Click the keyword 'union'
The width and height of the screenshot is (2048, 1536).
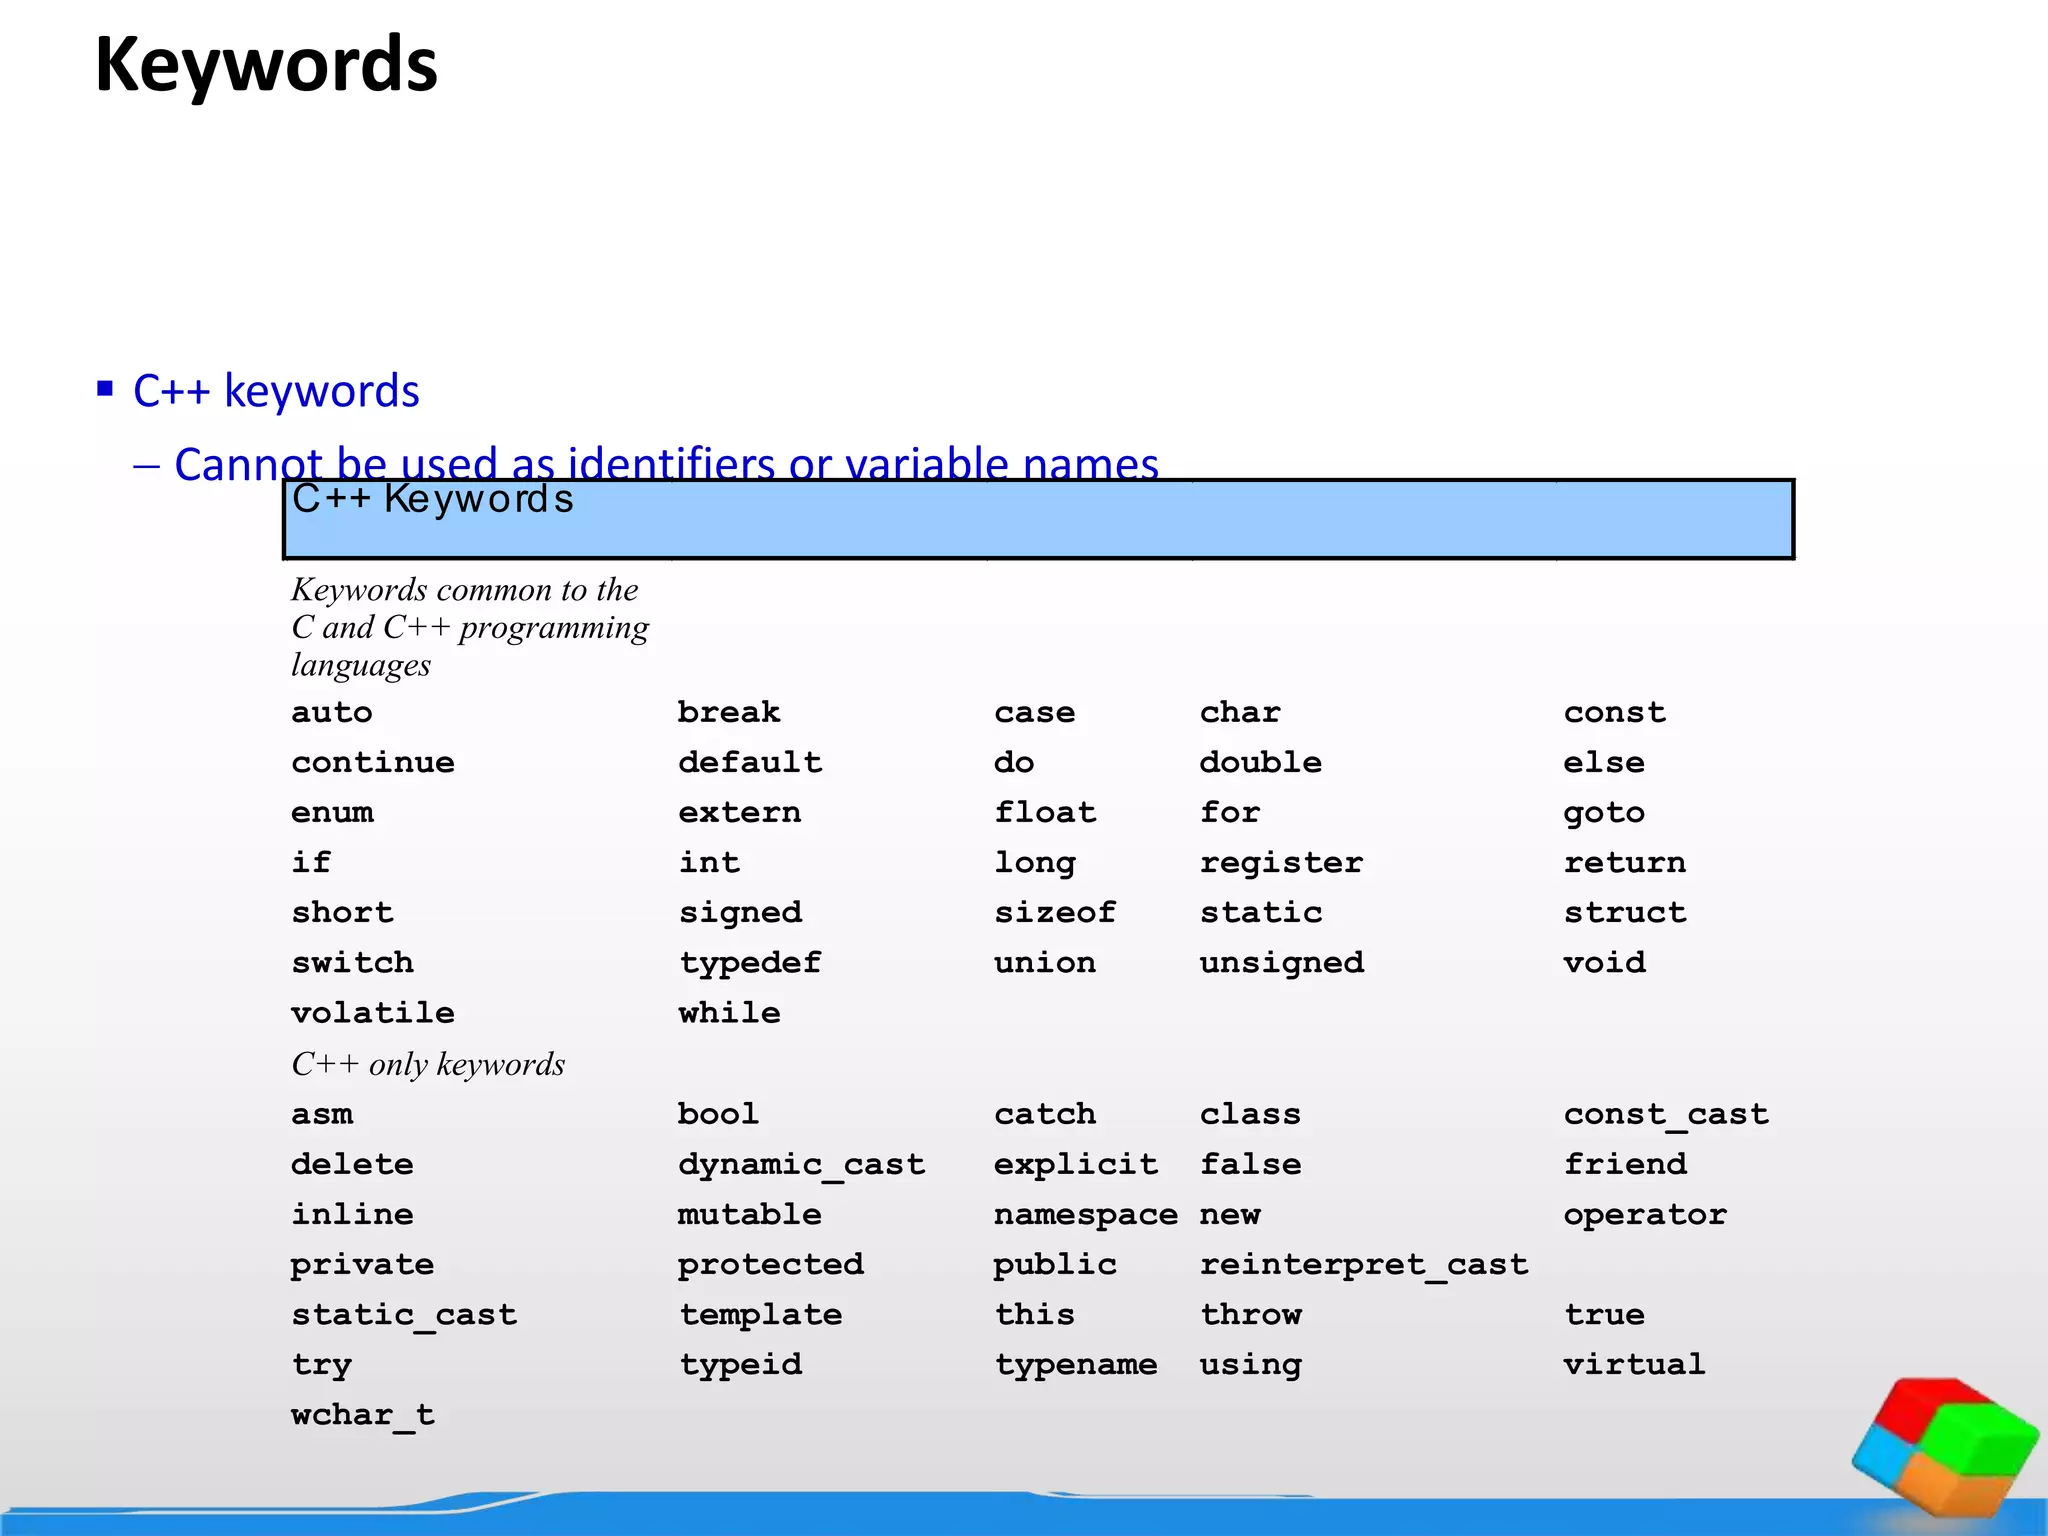coord(1045,963)
